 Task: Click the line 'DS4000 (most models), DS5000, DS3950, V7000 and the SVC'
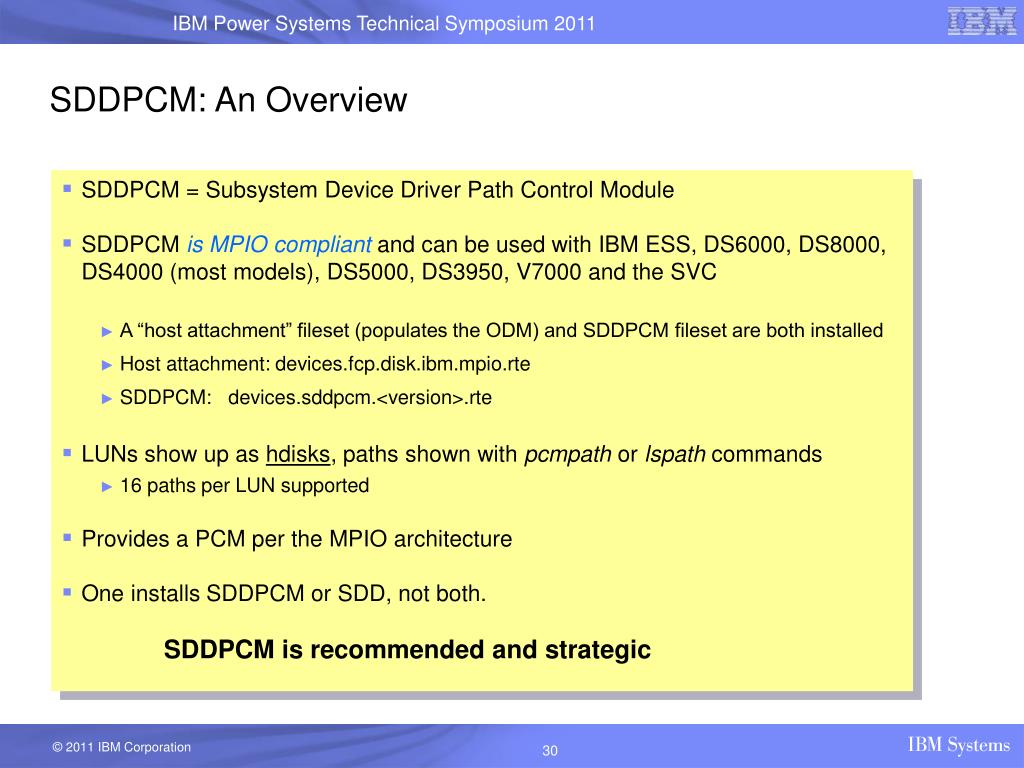click(399, 272)
